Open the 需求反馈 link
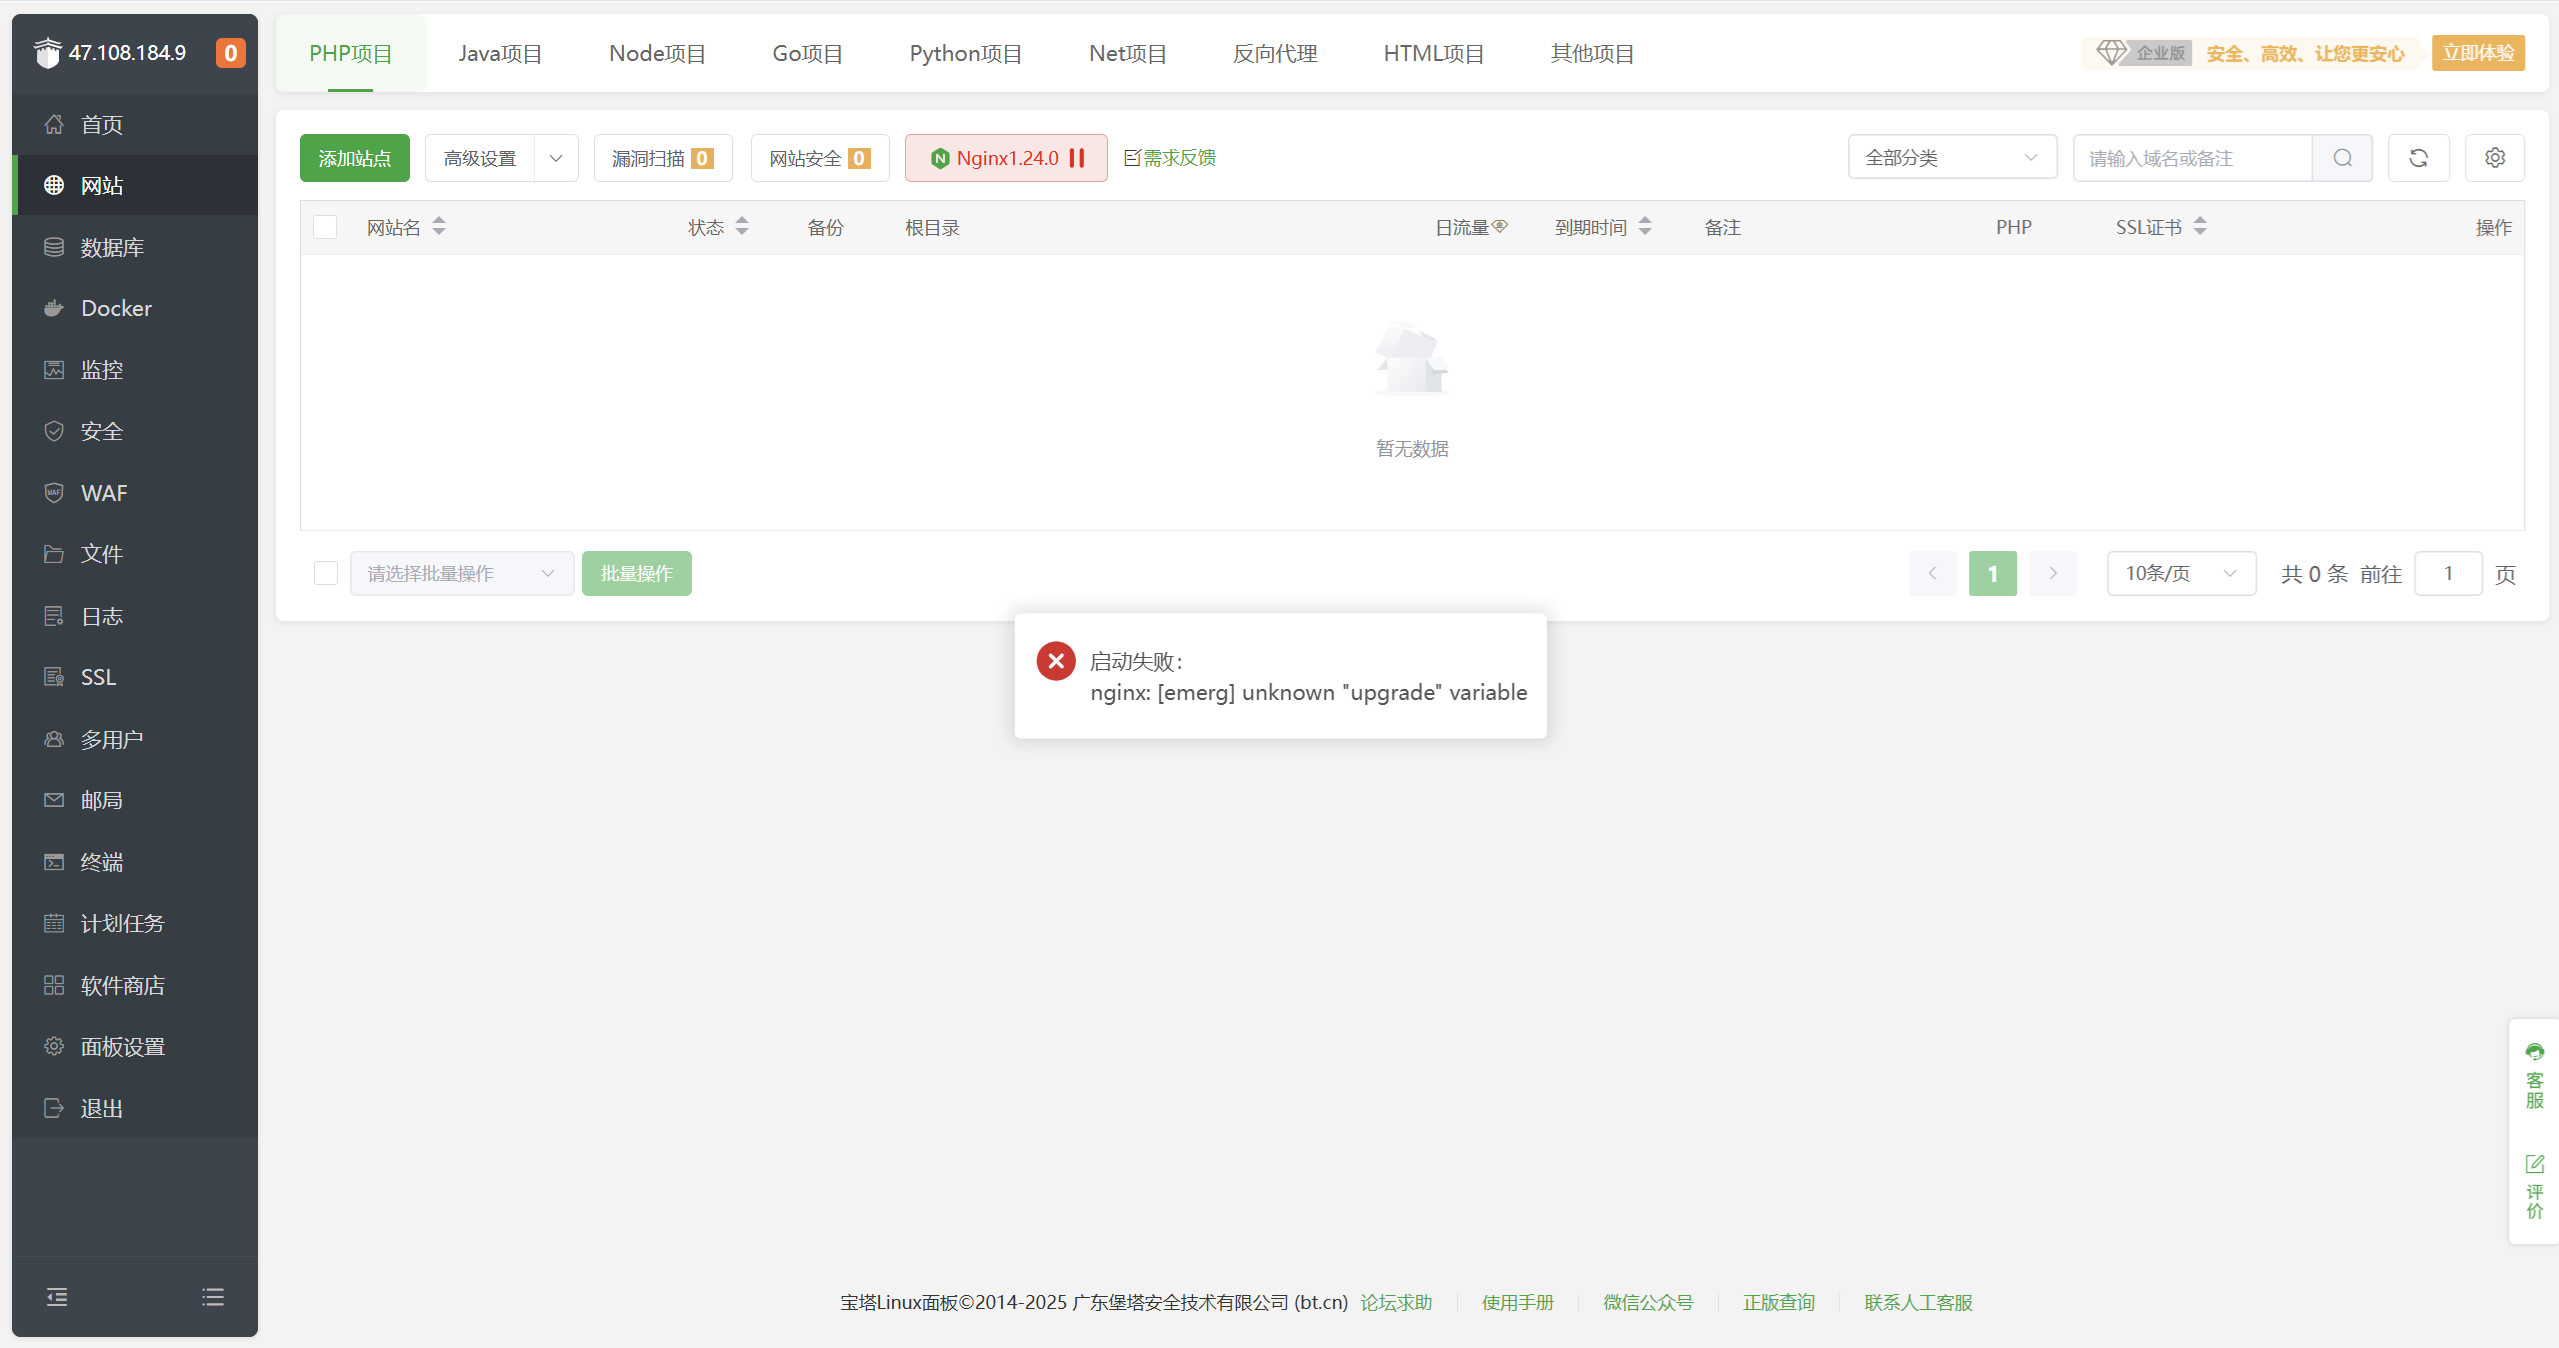This screenshot has height=1348, width=2559. click(1170, 158)
